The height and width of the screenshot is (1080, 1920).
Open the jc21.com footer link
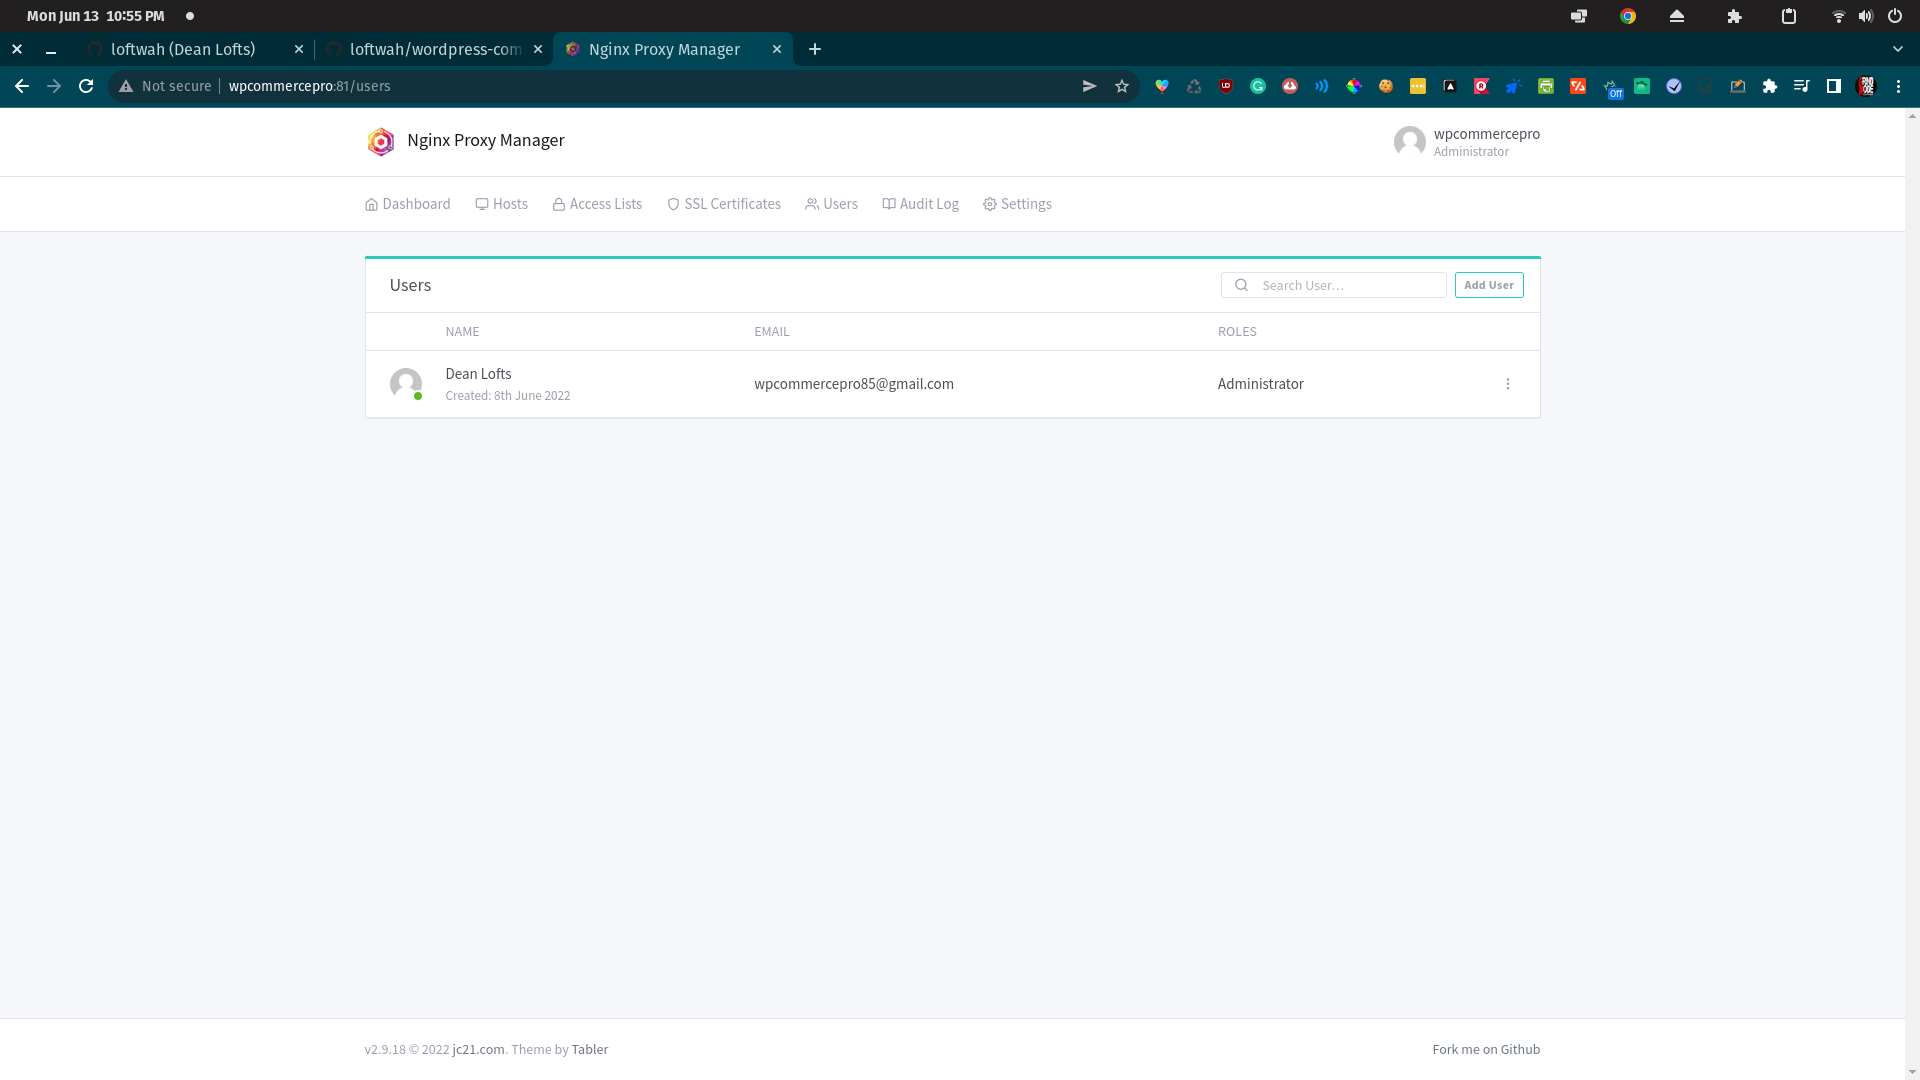478,1049
